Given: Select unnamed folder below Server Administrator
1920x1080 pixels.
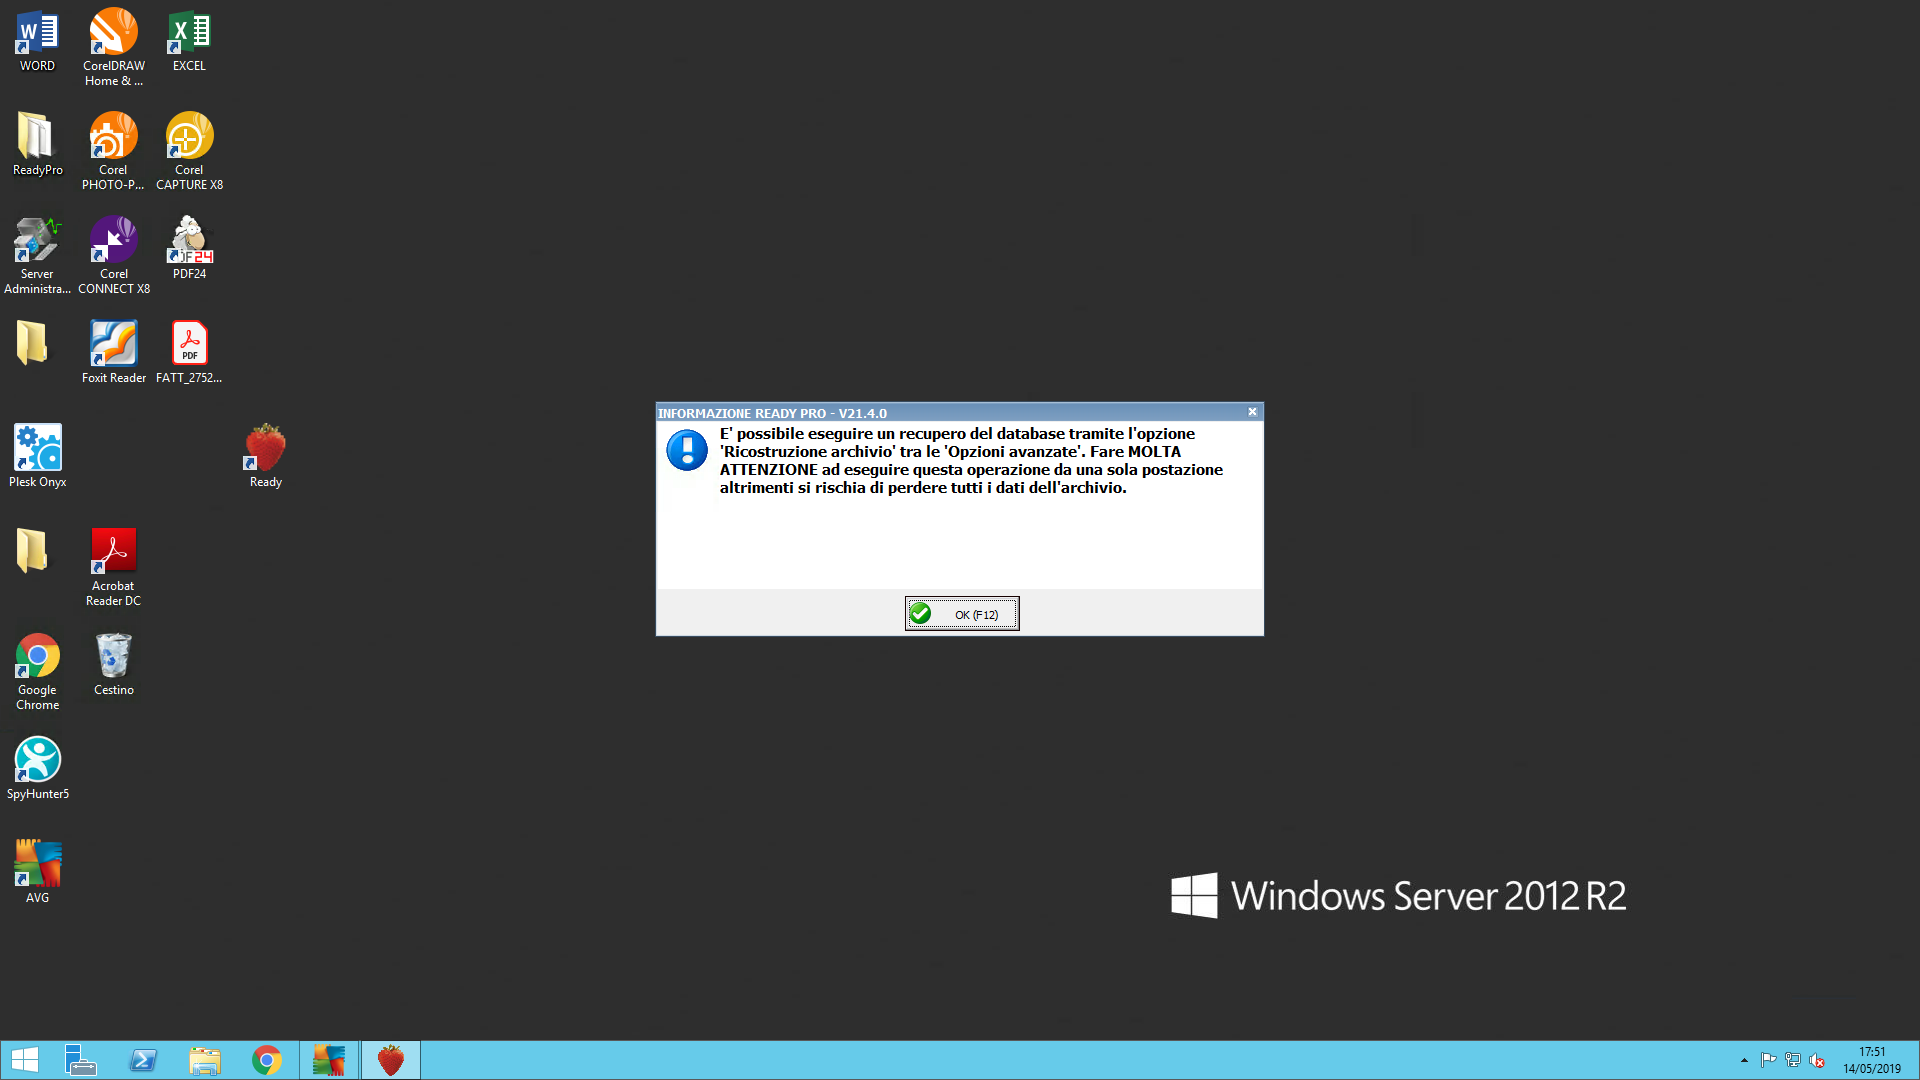Looking at the screenshot, I should click(32, 343).
